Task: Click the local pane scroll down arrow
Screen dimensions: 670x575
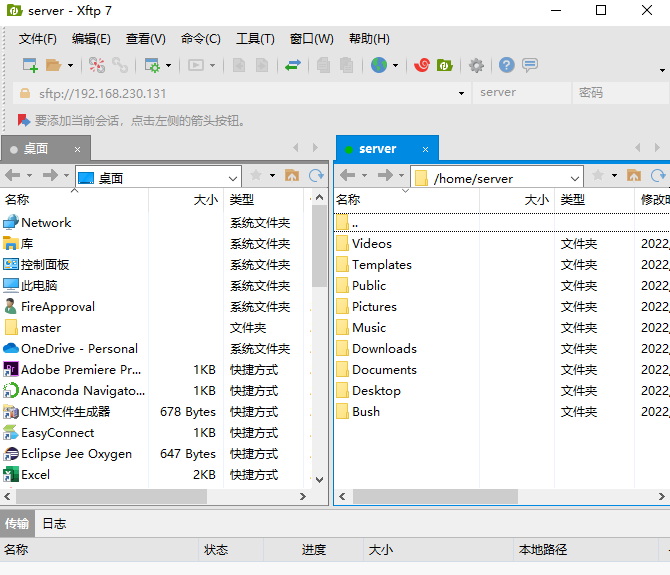Action: 319,480
